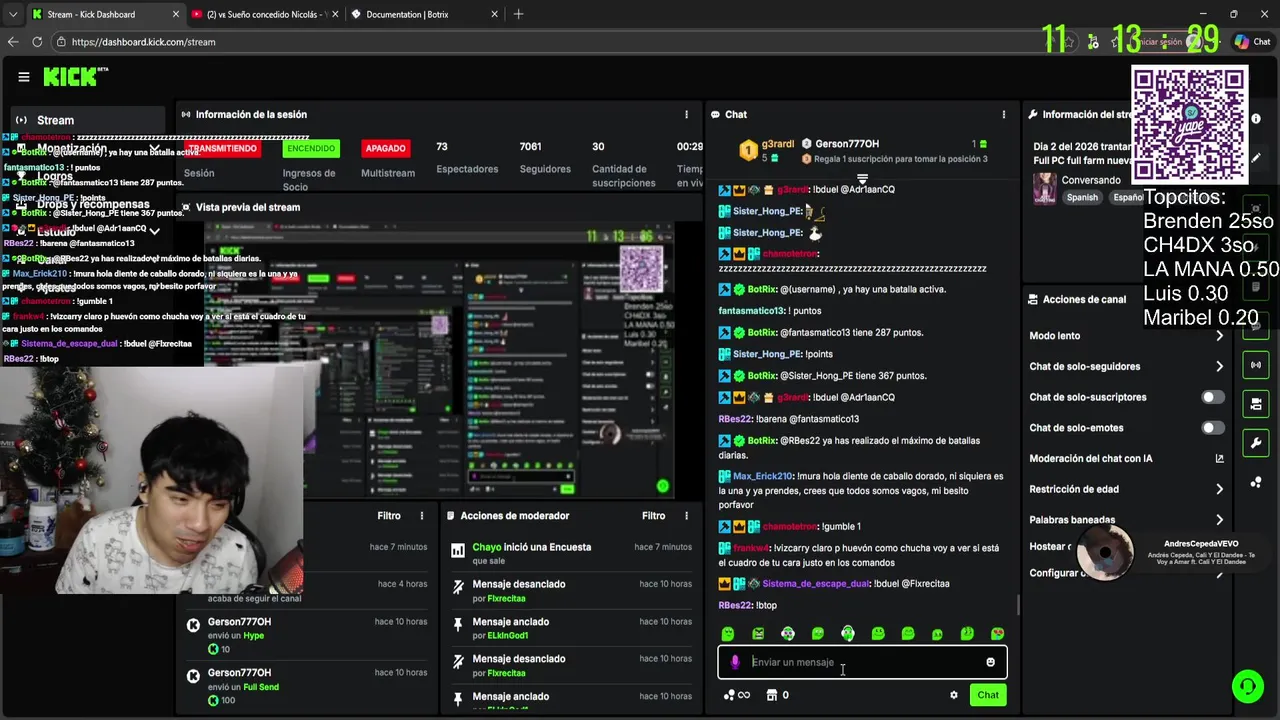Click the channel points icon below chat input
The image size is (1280, 720).
pos(736,695)
